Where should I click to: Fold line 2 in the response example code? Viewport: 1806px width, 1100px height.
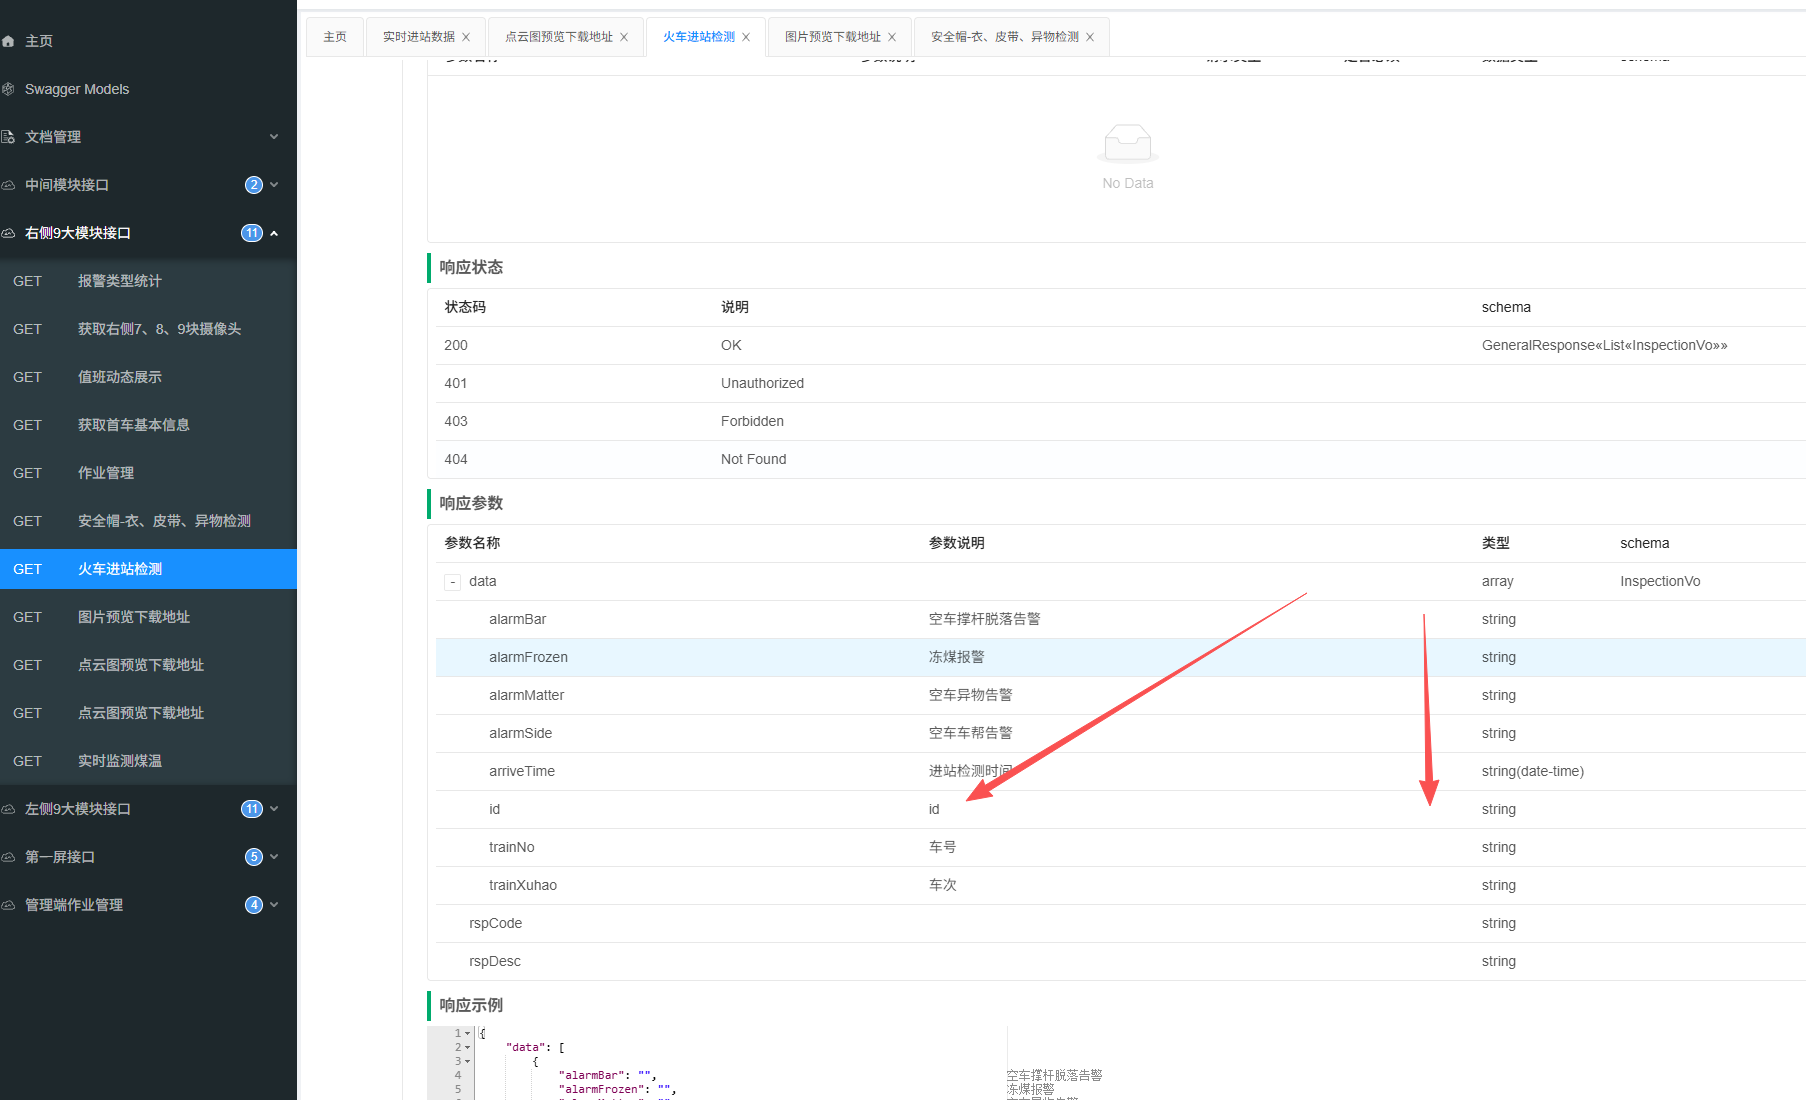click(x=467, y=1047)
